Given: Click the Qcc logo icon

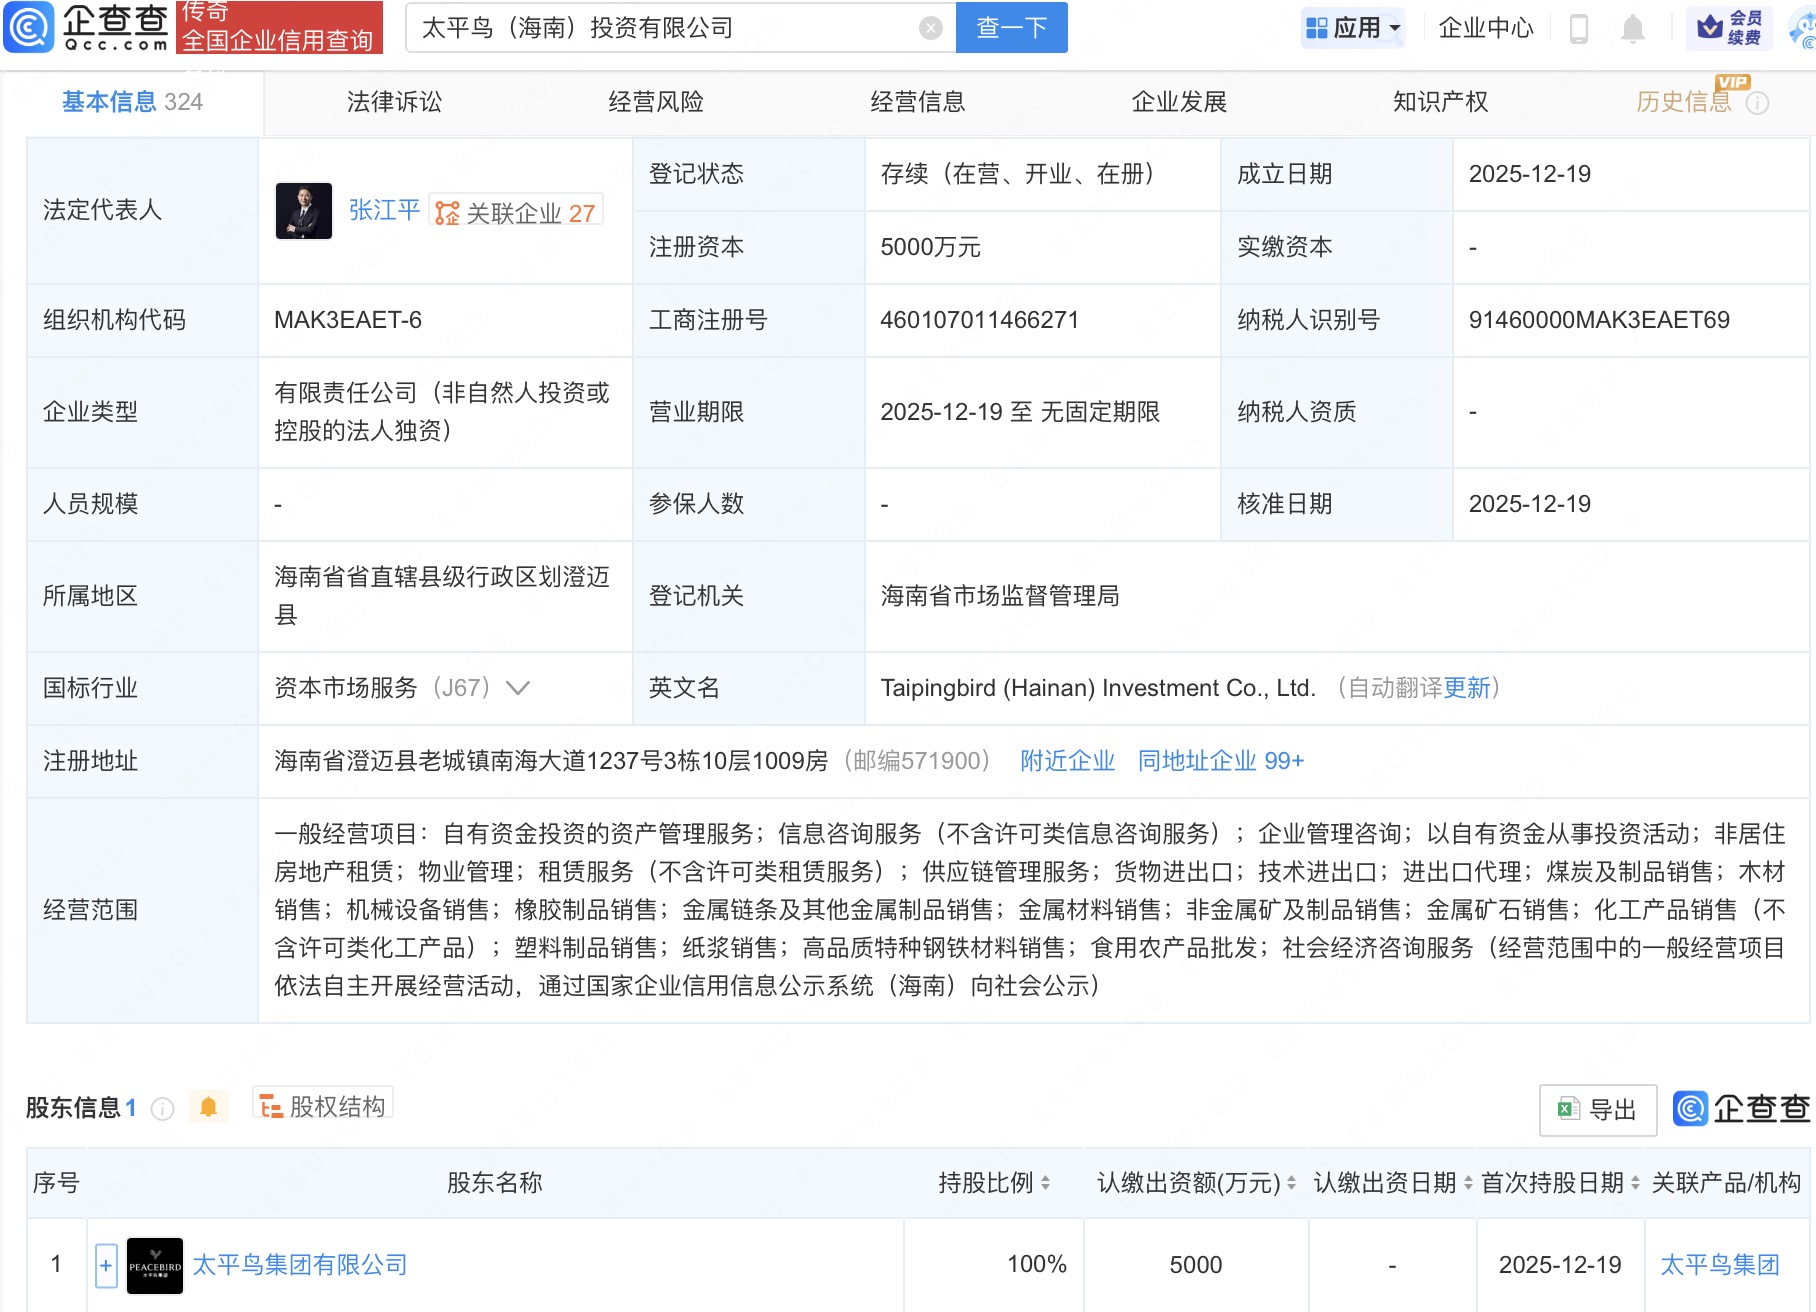Looking at the screenshot, I should click(x=28, y=27).
